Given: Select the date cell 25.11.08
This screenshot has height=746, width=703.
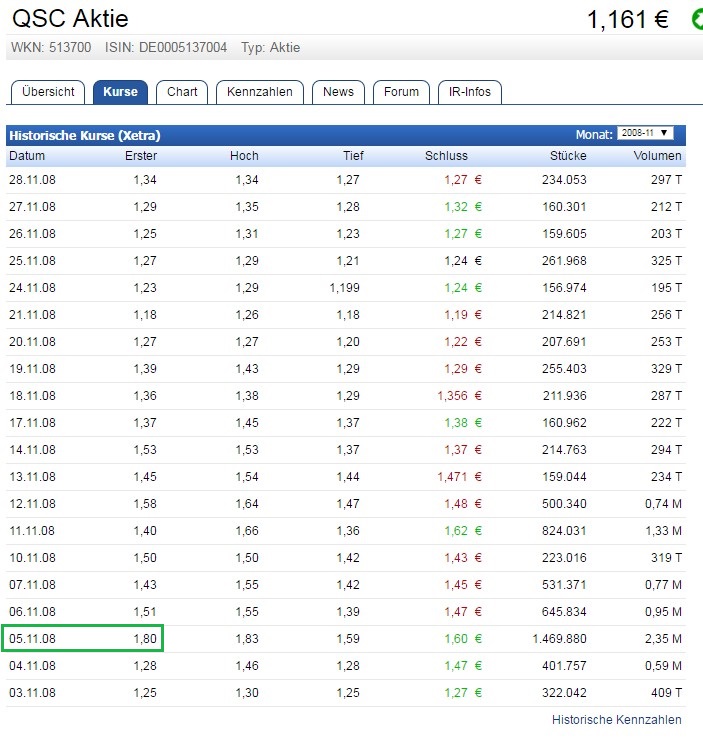Looking at the screenshot, I should (x=32, y=261).
